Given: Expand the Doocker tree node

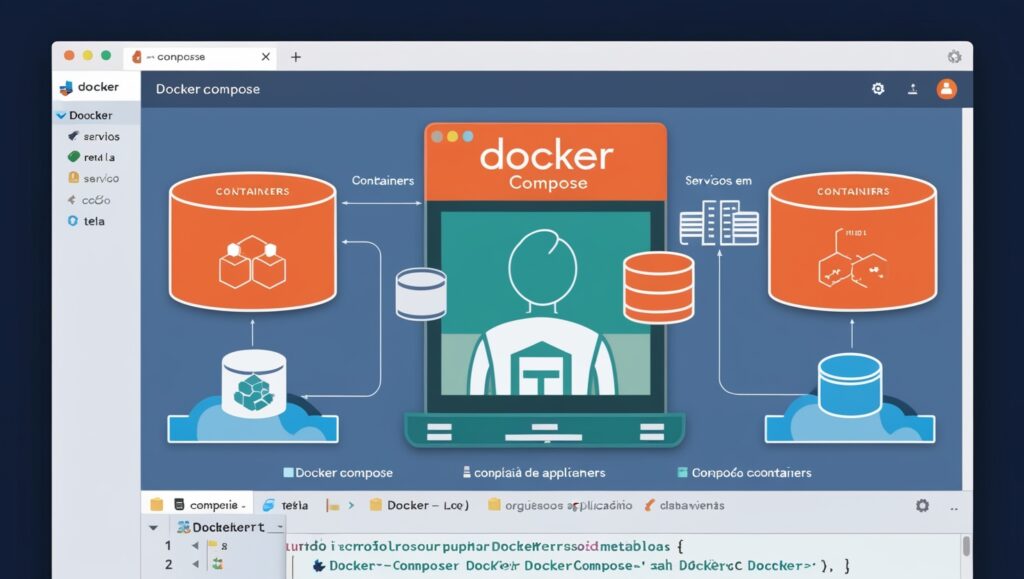Looking at the screenshot, I should (x=60, y=116).
